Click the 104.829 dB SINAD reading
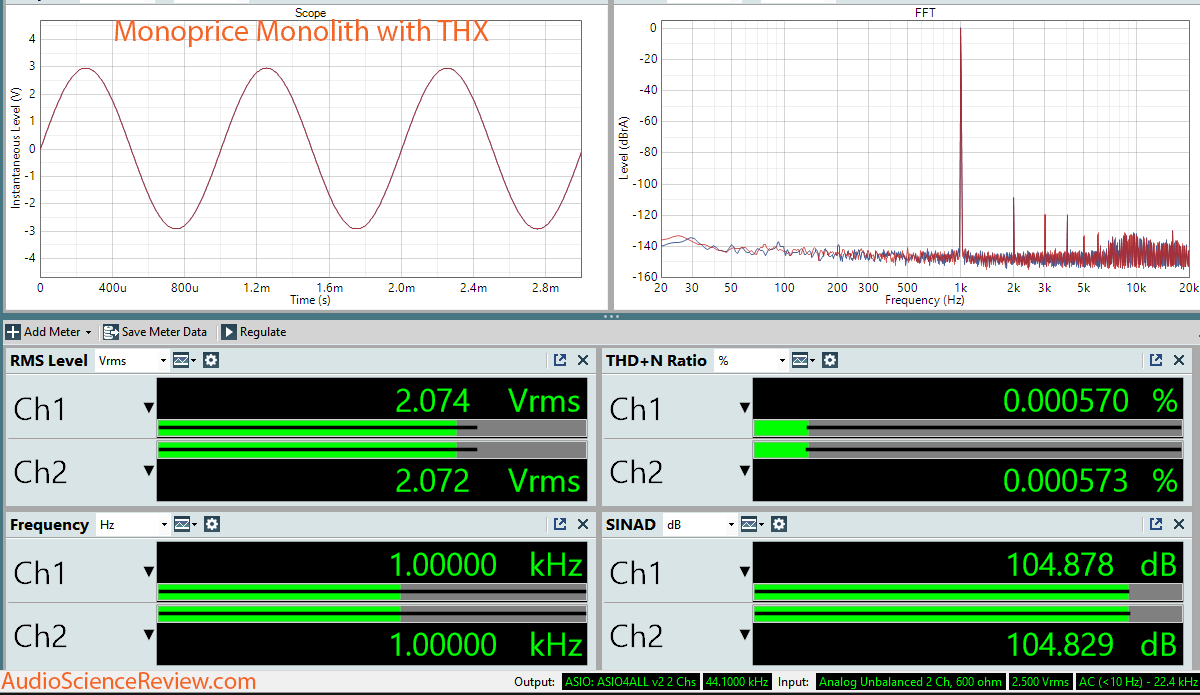 click(x=1092, y=645)
